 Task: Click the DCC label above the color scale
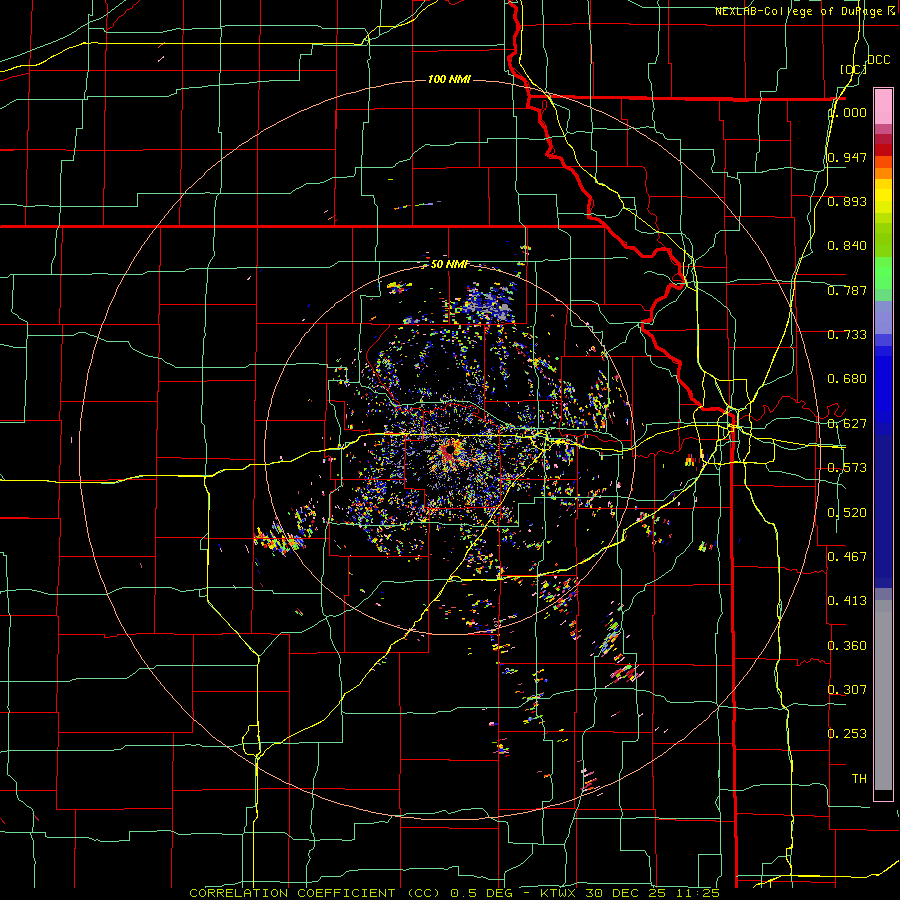[878, 60]
